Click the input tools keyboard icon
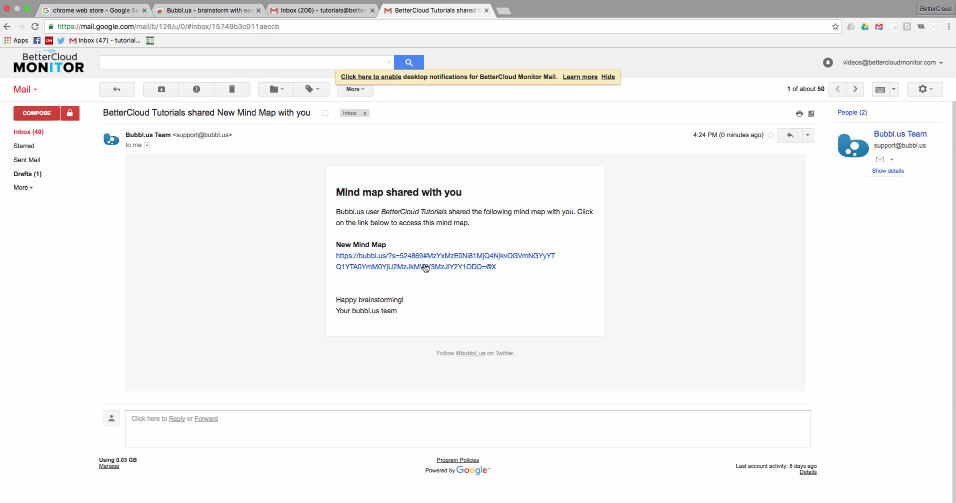 coord(880,89)
